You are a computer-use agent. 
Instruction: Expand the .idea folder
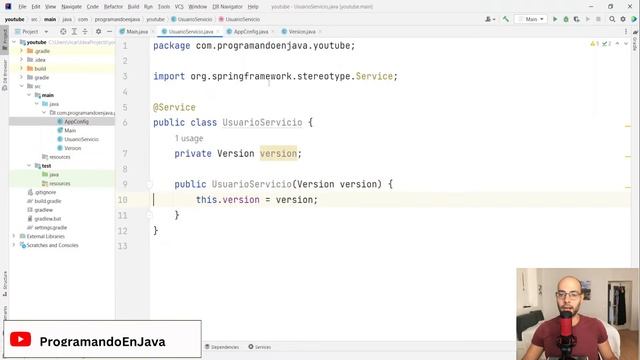click(x=22, y=60)
